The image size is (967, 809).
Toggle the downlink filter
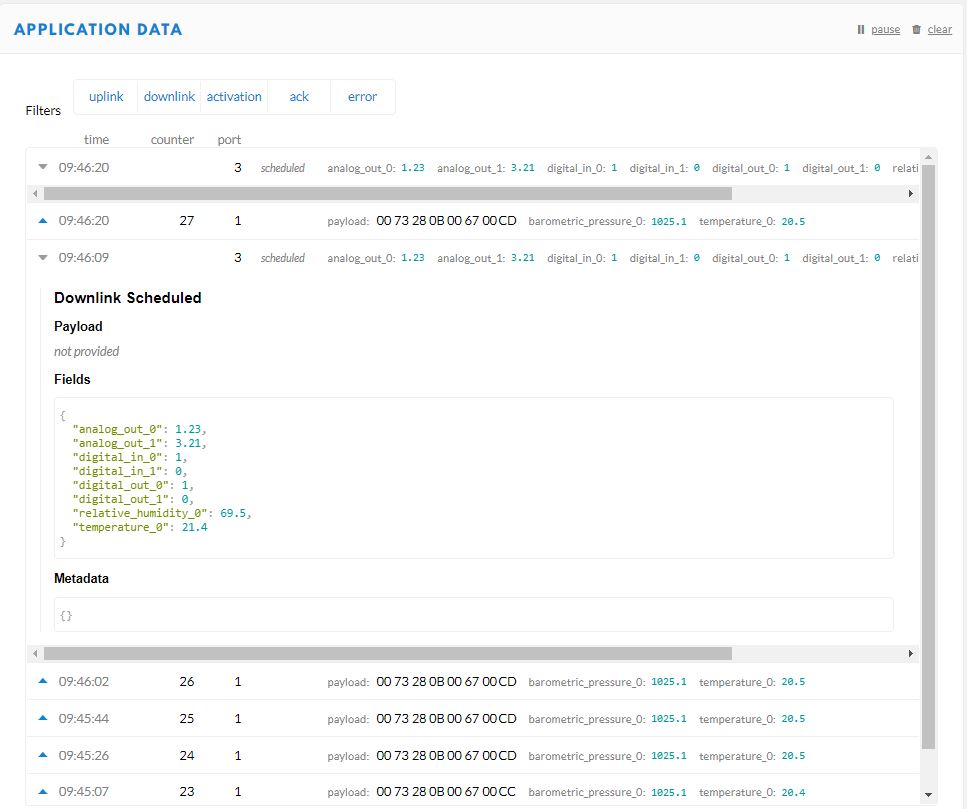169,97
